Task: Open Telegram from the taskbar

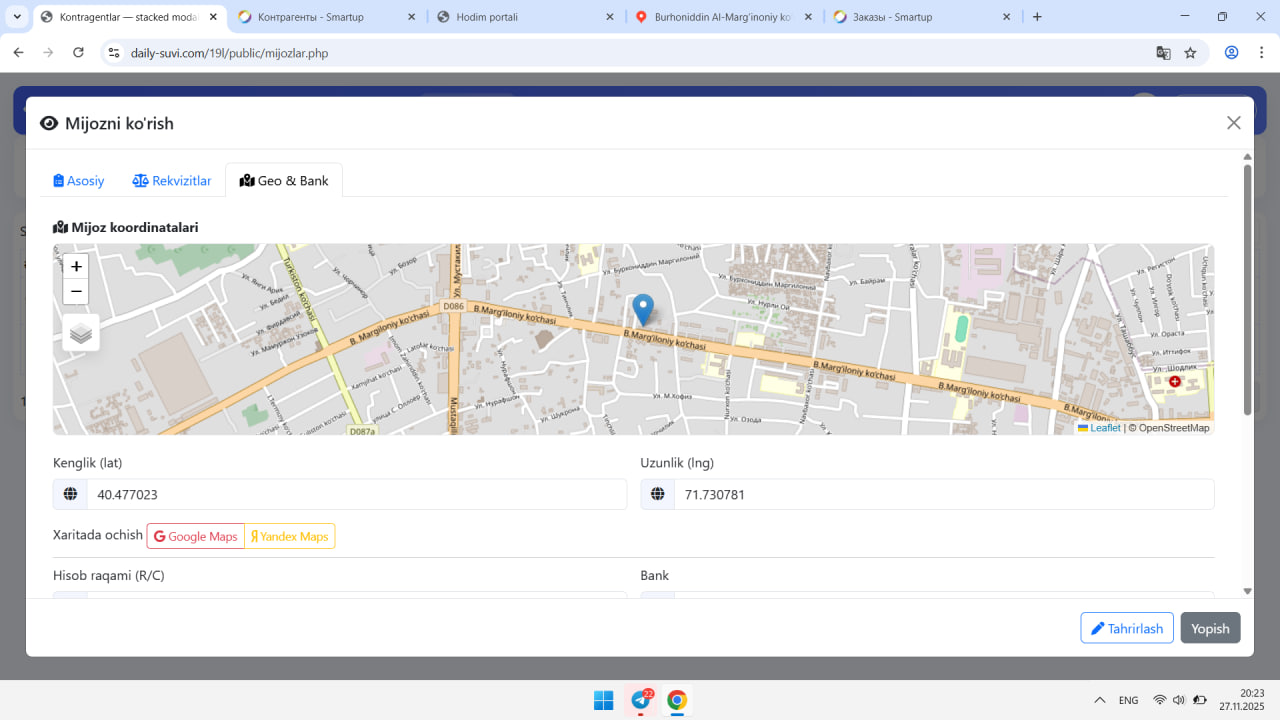Action: [641, 700]
